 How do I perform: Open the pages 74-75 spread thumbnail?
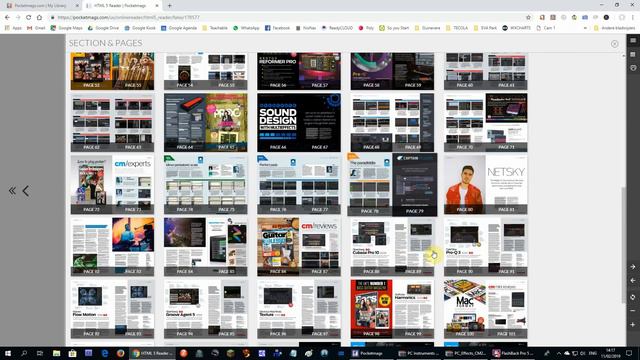click(206, 184)
